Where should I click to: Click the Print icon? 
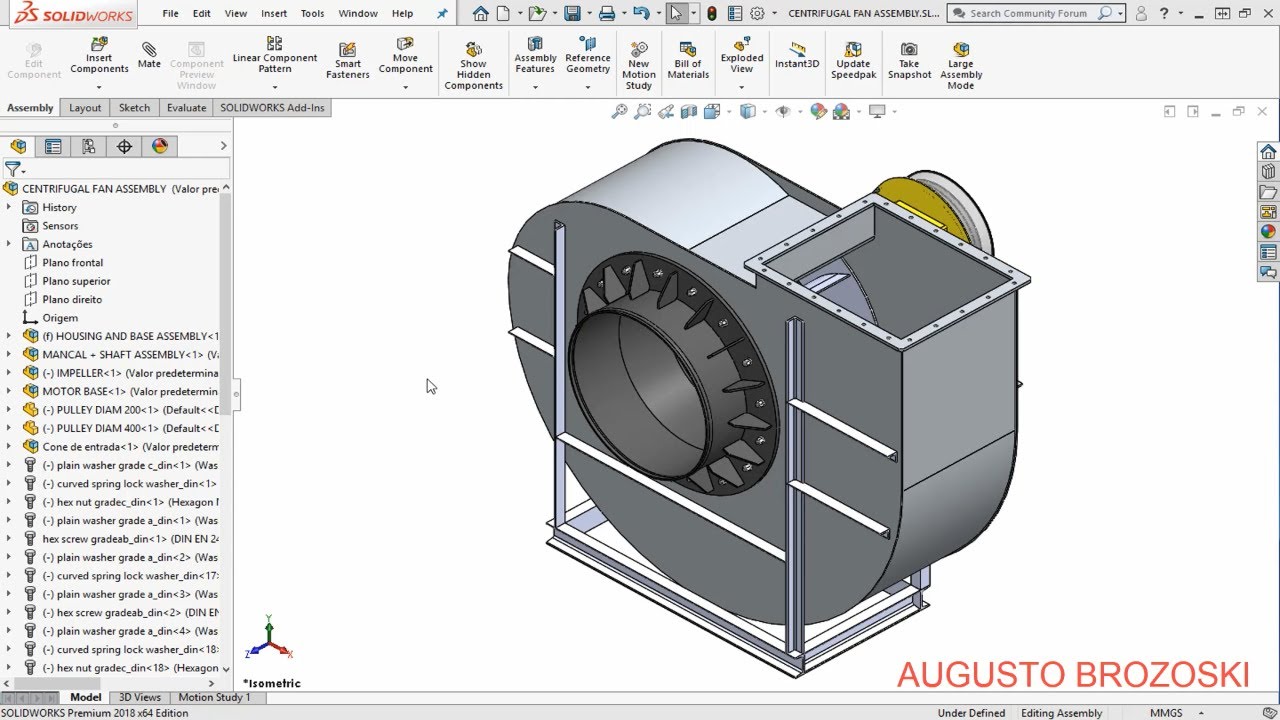(606, 13)
